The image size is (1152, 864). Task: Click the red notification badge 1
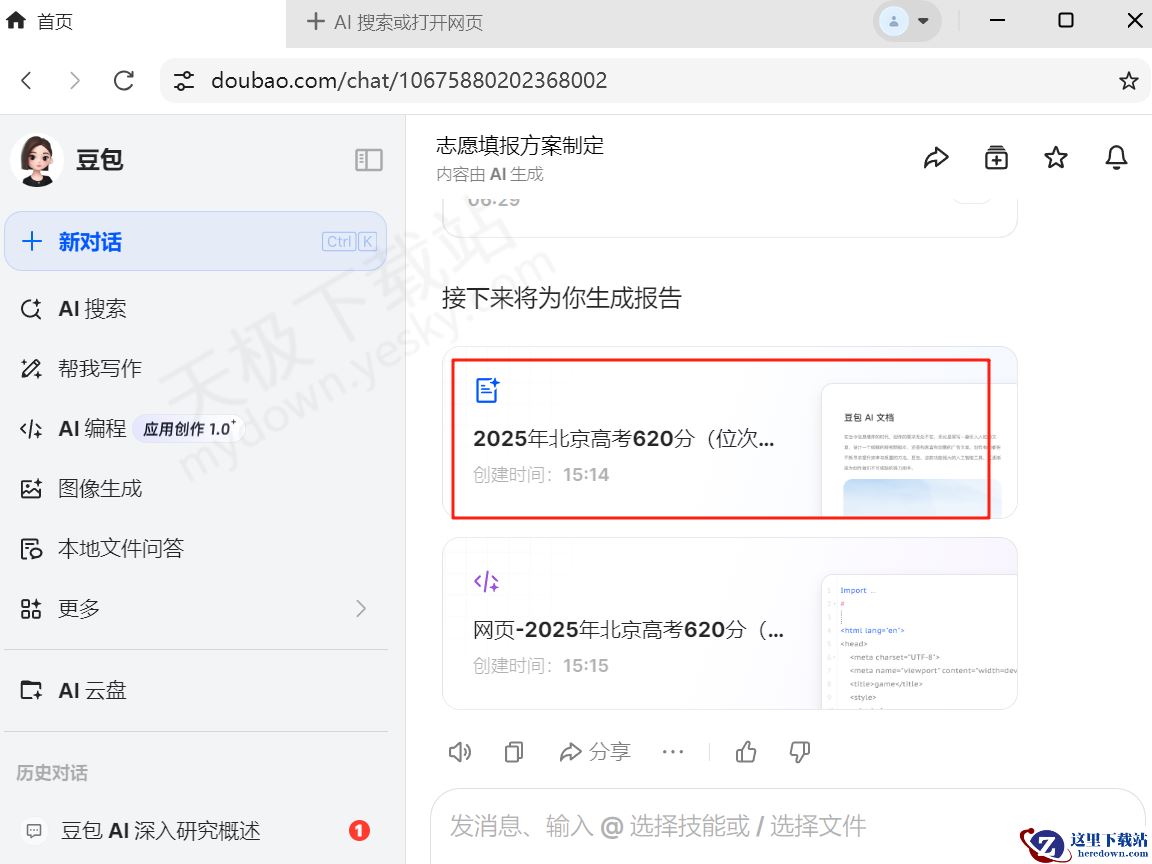click(359, 830)
